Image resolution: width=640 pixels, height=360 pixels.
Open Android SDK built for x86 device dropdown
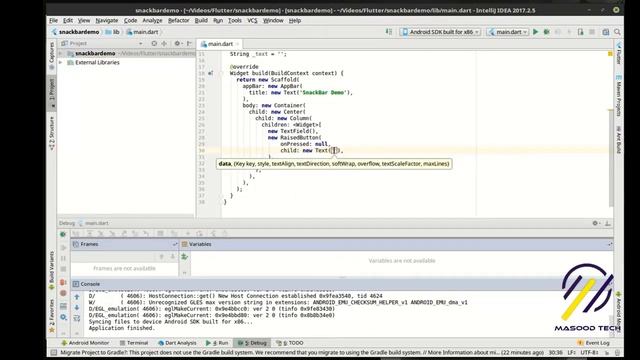(x=440, y=32)
